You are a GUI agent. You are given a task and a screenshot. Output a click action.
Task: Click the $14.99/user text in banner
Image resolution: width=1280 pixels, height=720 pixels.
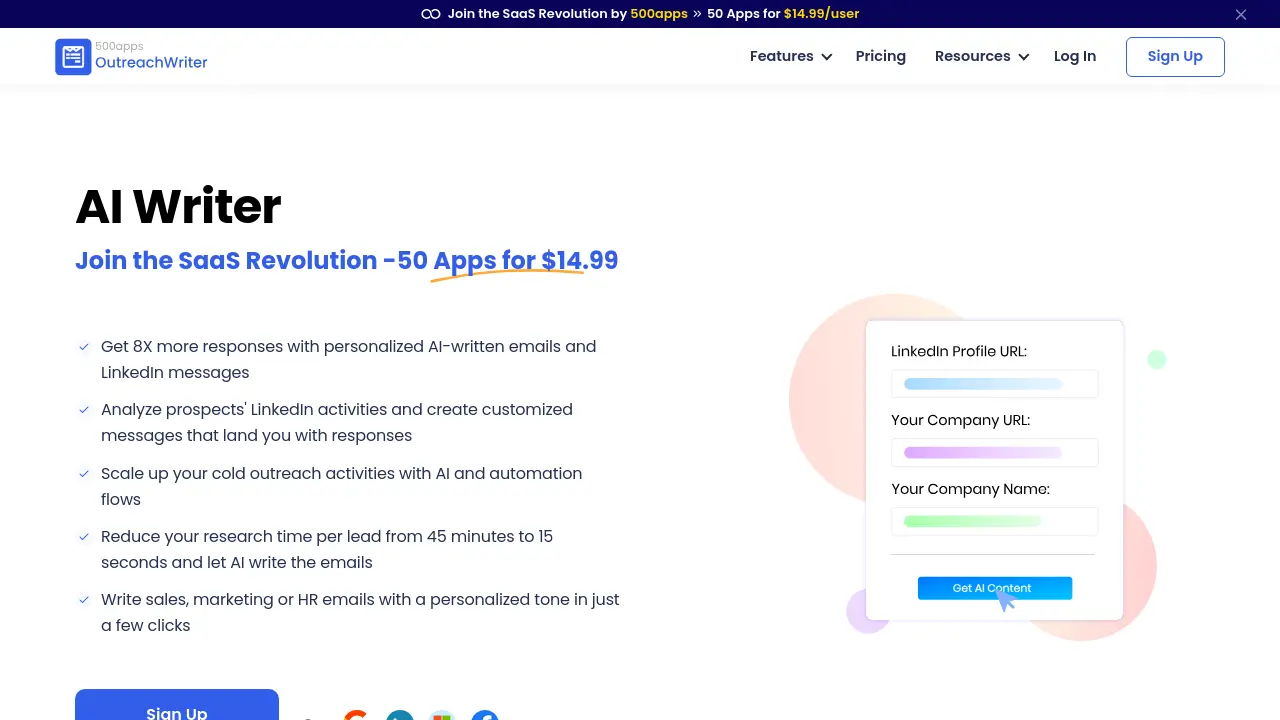[x=821, y=14]
